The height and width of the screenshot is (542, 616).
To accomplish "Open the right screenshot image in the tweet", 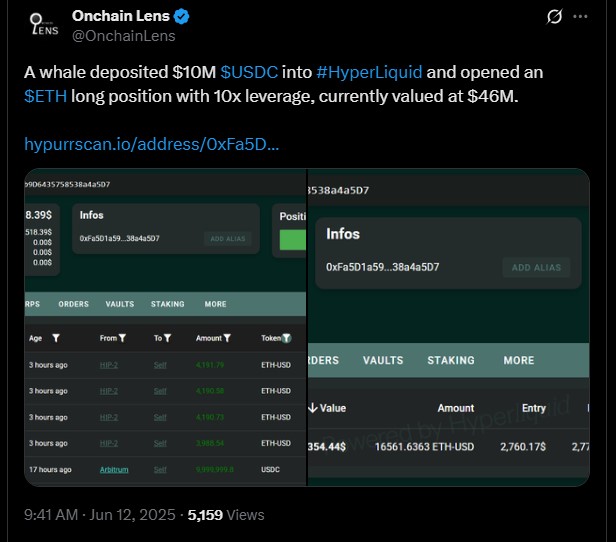I will coord(449,327).
